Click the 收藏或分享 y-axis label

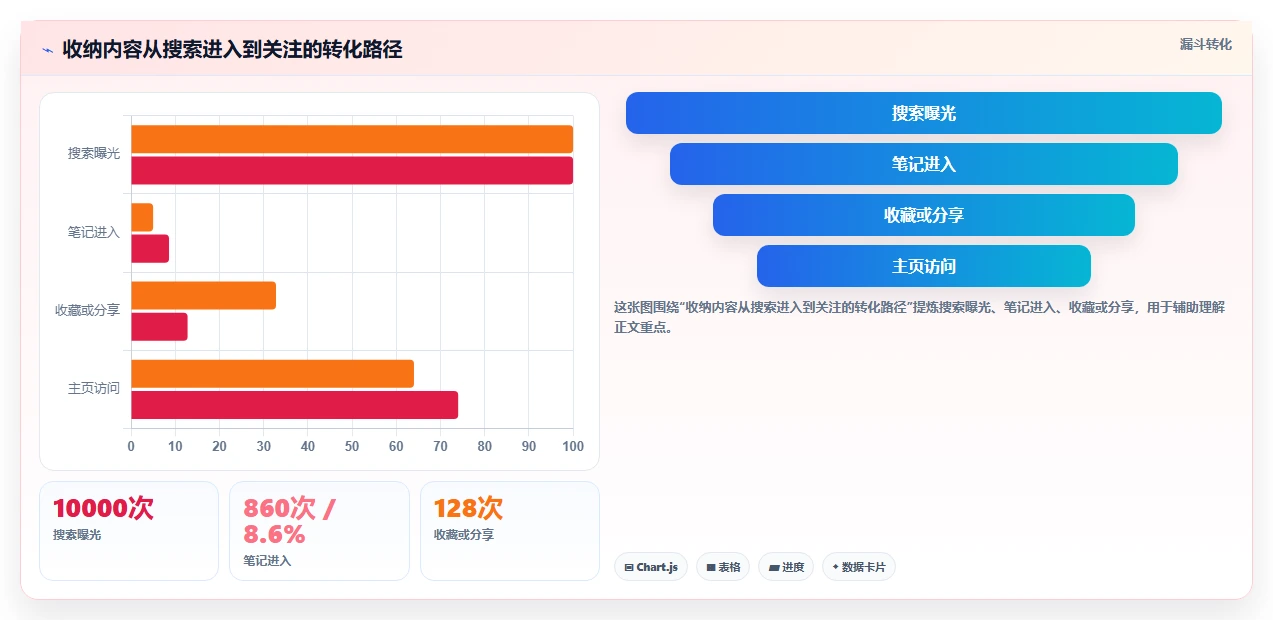pyautogui.click(x=88, y=310)
